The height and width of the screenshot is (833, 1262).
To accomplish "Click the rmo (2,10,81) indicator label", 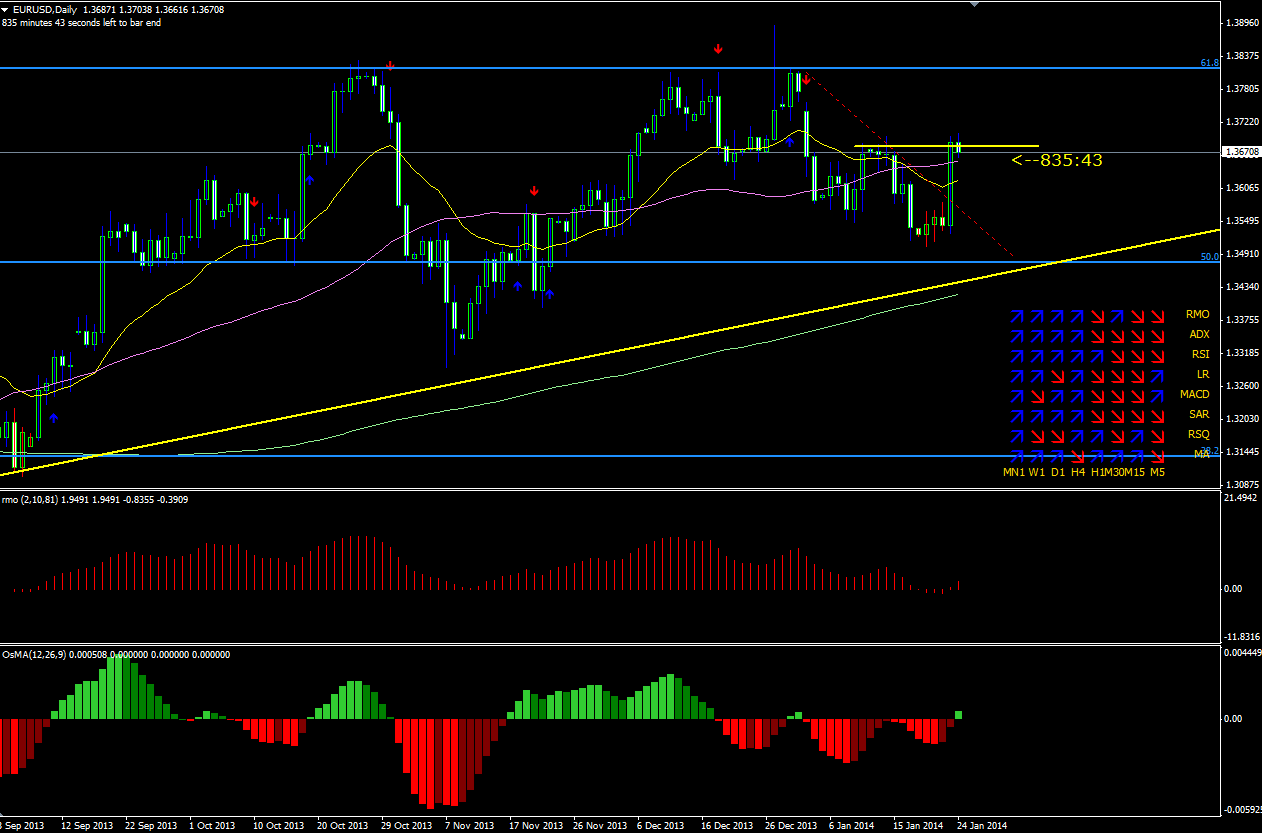I will [x=30, y=499].
